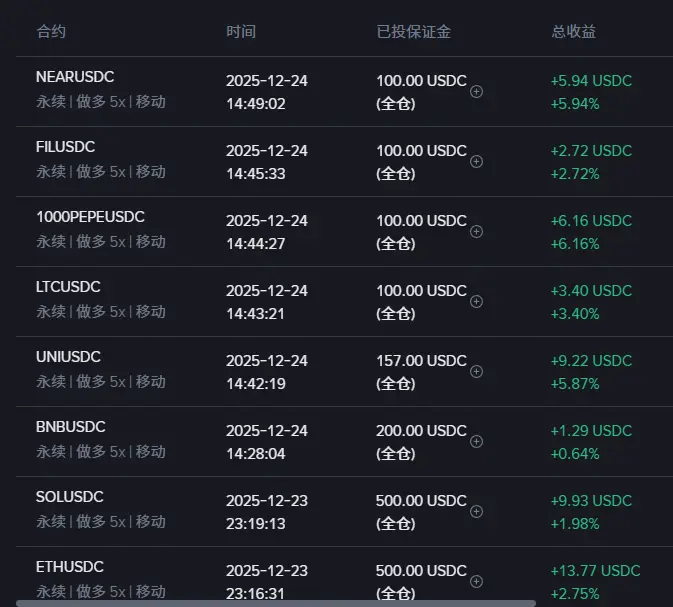Click BNBUSDC timestamp 14:28:04
The width and height of the screenshot is (673, 607).
[x=257, y=453]
